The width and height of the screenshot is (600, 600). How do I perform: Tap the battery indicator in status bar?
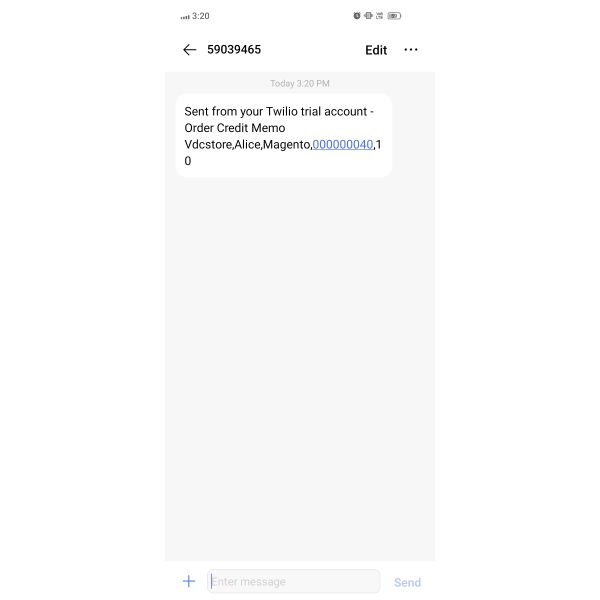pyautogui.click(x=394, y=16)
